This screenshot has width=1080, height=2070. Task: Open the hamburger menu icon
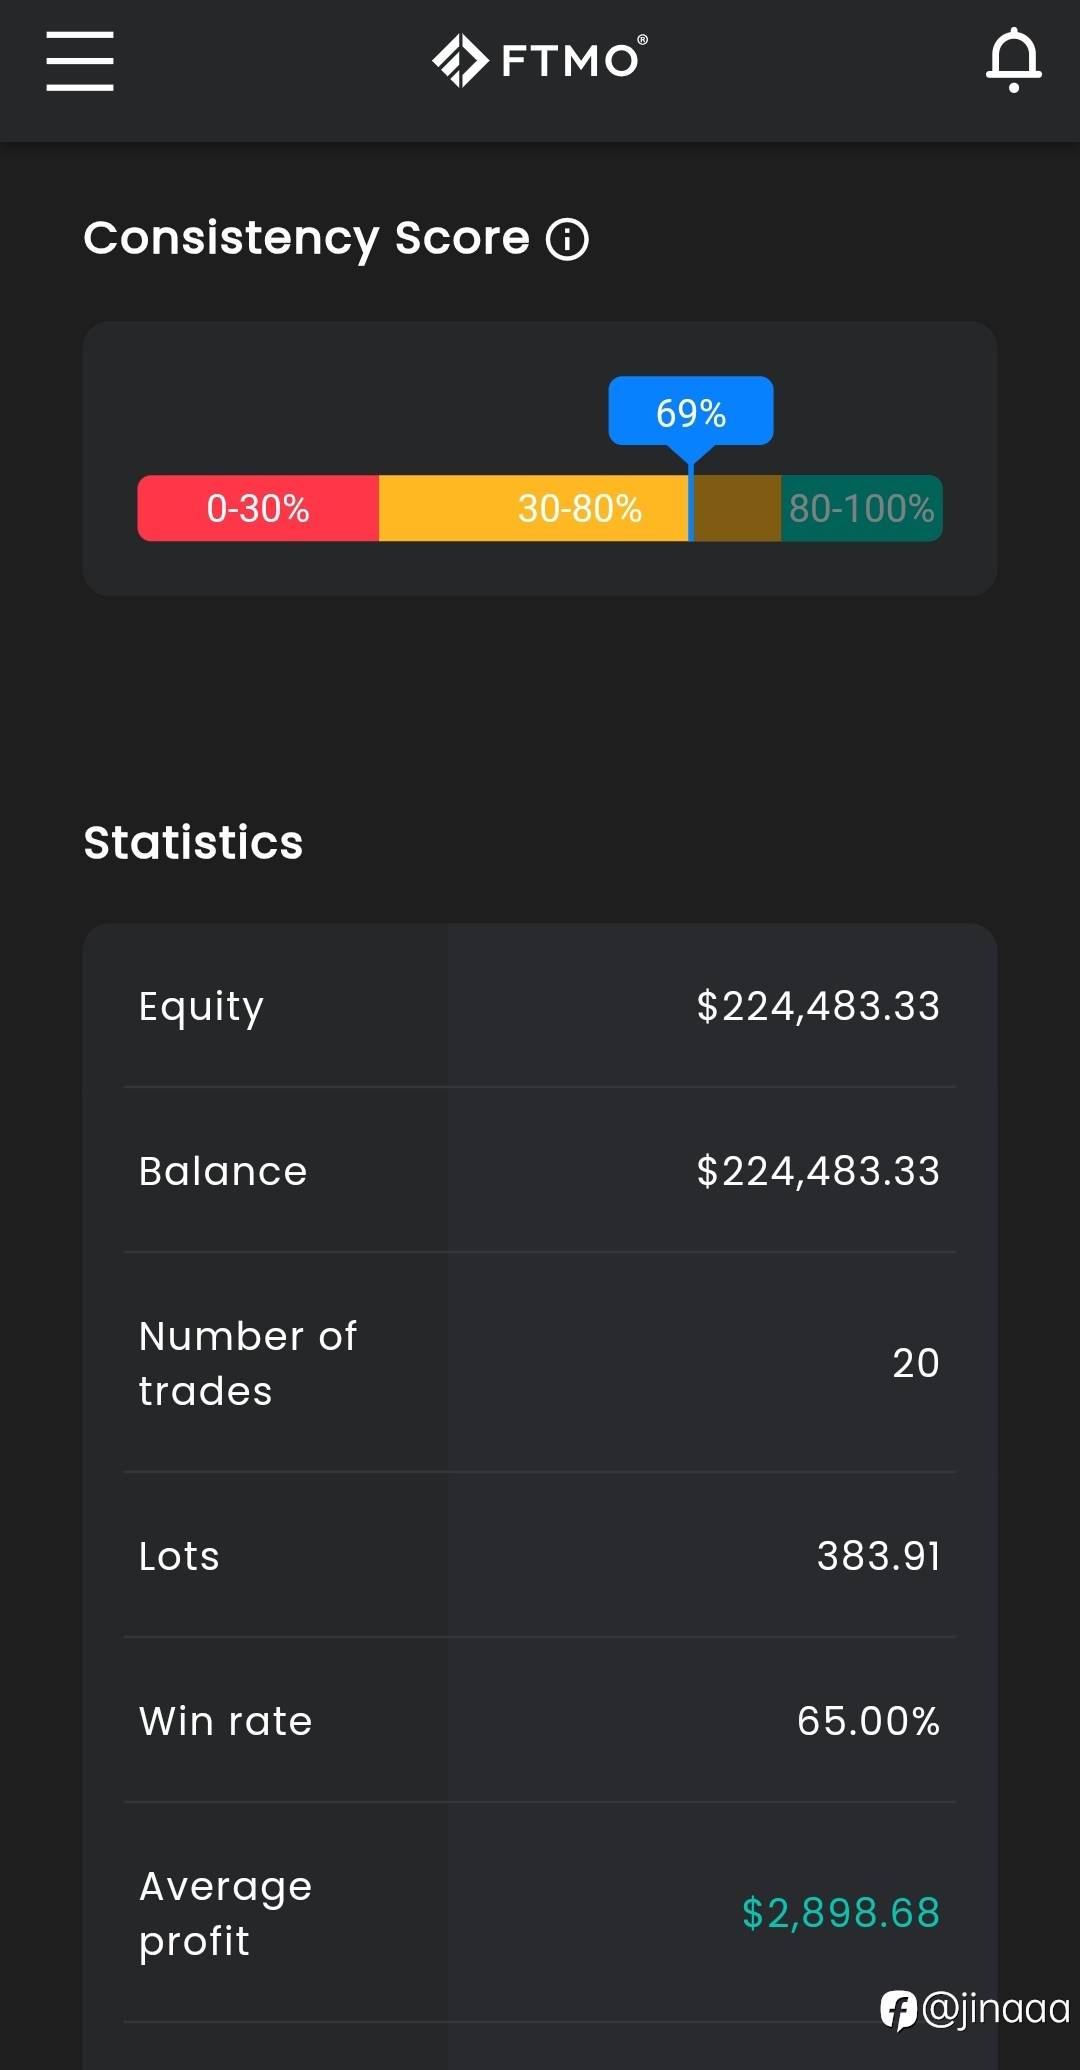80,61
